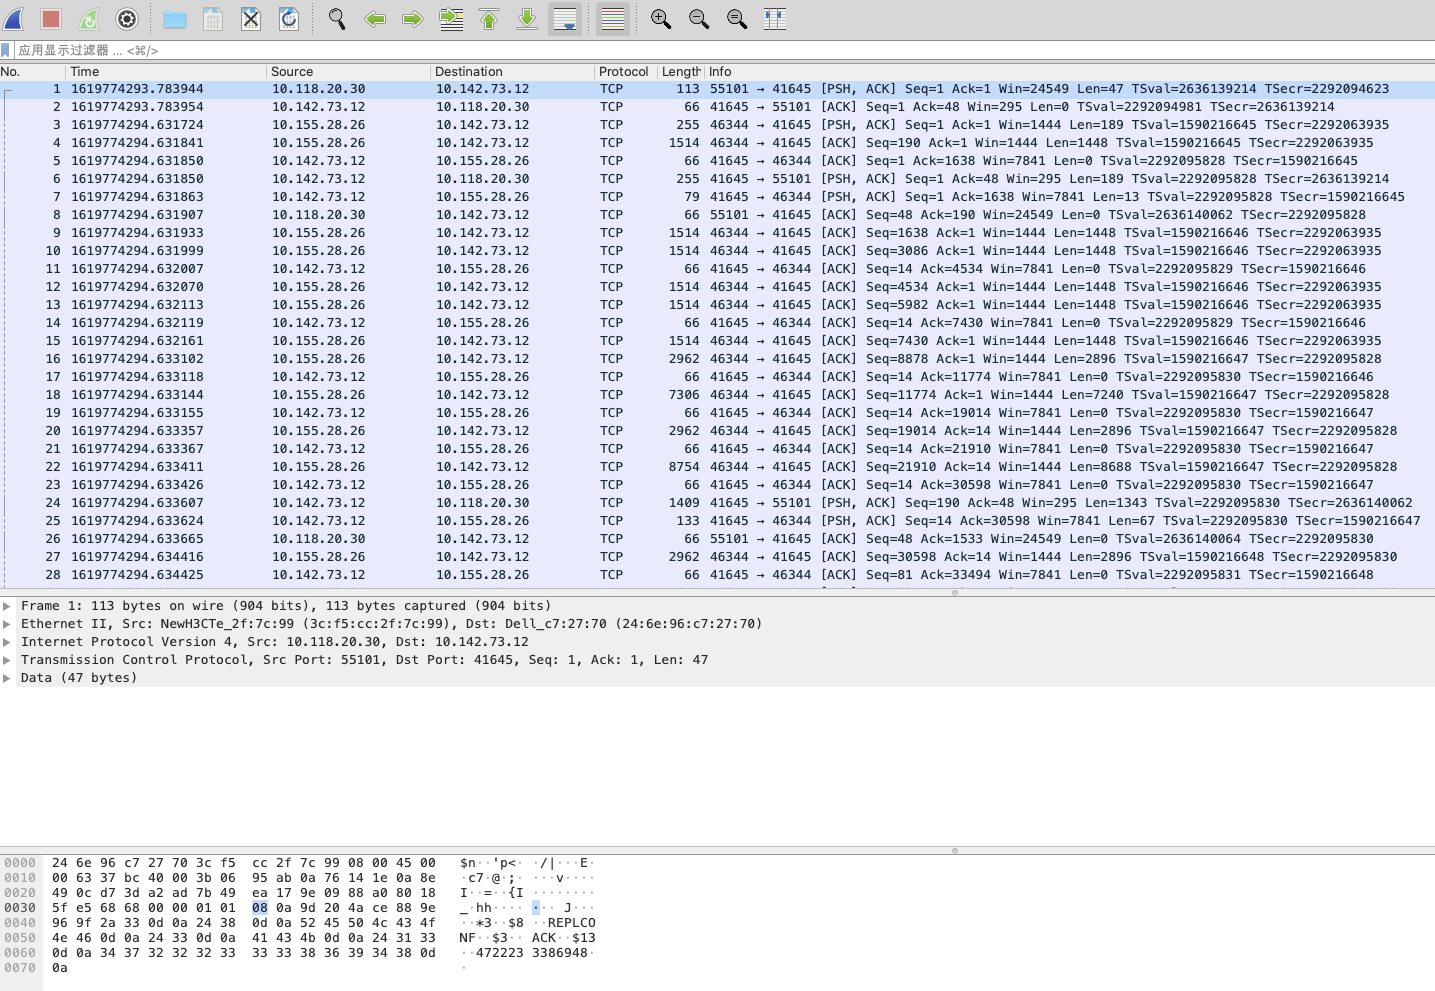Expand the Transmission Control Protocol details

(x=8, y=659)
